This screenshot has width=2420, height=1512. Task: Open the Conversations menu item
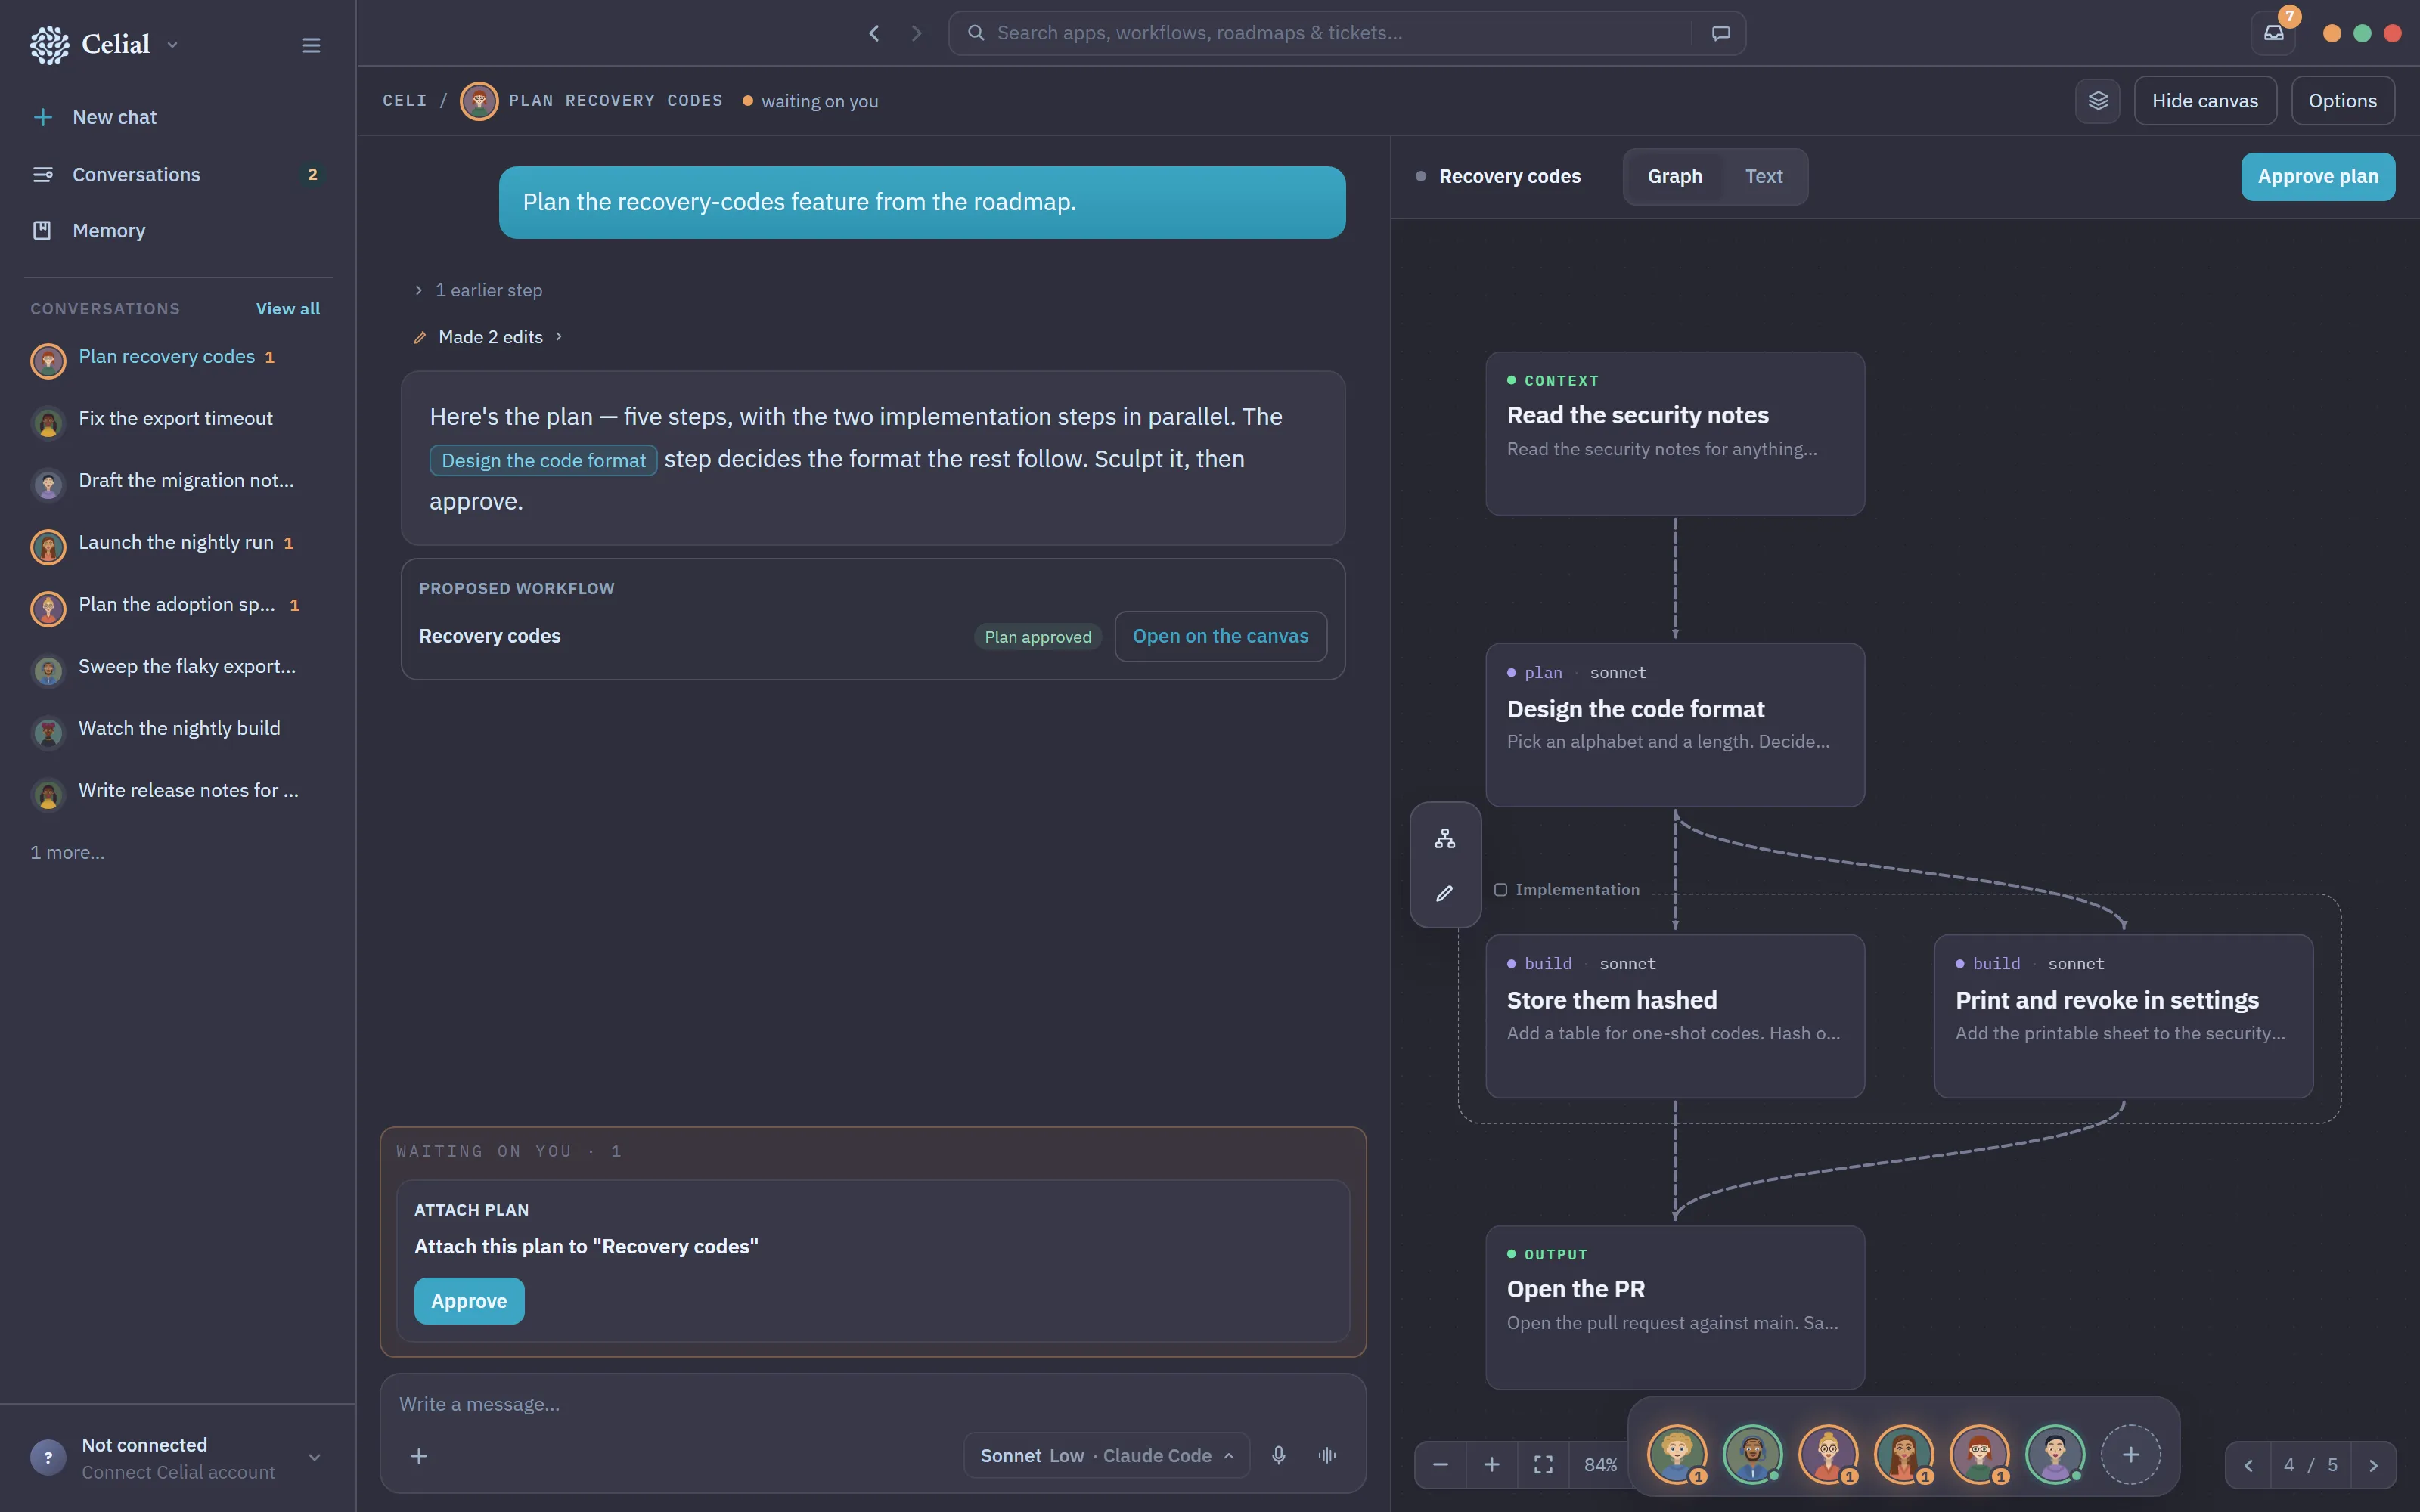coord(178,175)
